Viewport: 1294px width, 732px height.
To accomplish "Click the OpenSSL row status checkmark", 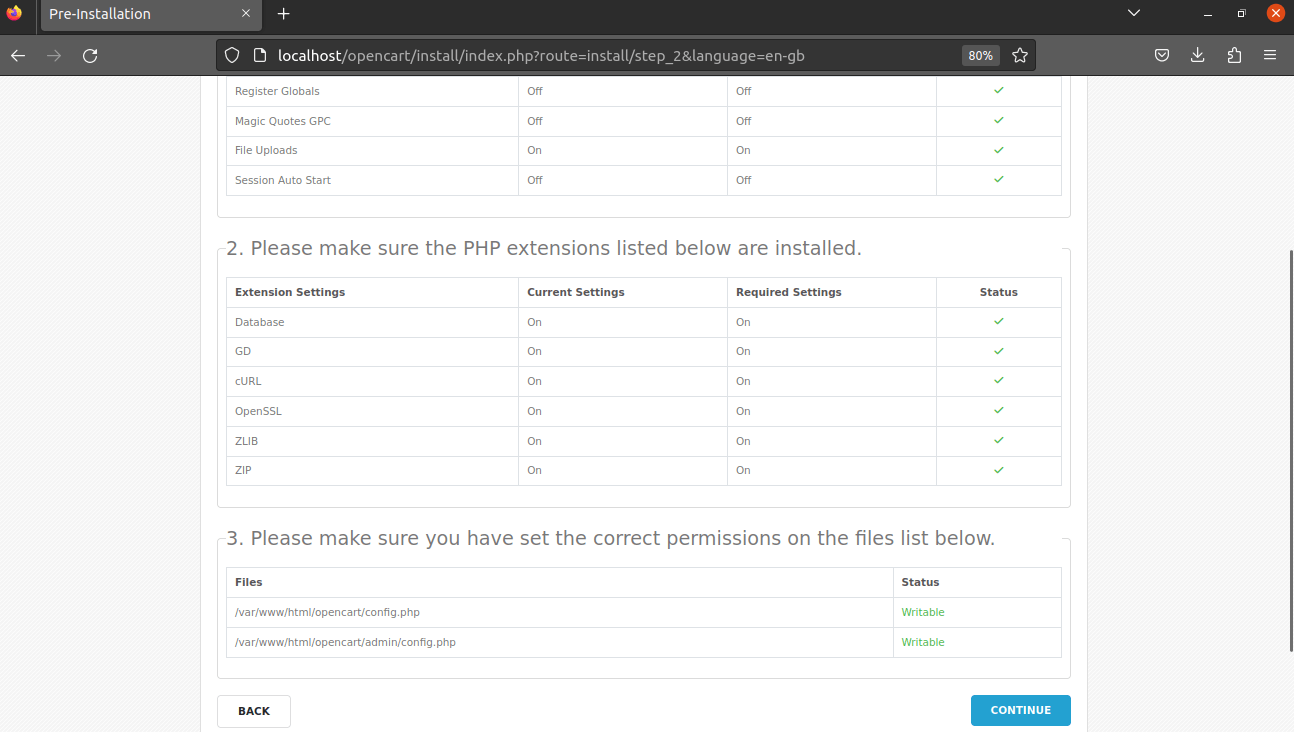I will tap(998, 410).
